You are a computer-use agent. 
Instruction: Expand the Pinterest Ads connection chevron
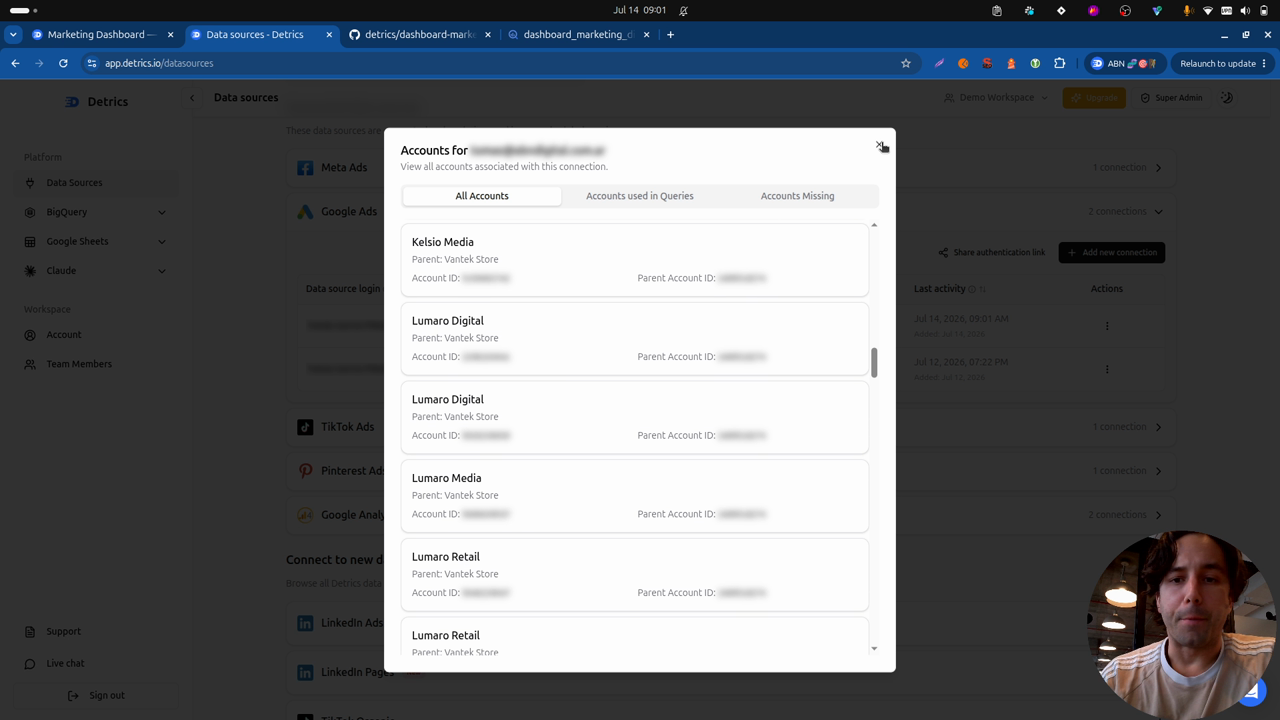[x=1159, y=471]
